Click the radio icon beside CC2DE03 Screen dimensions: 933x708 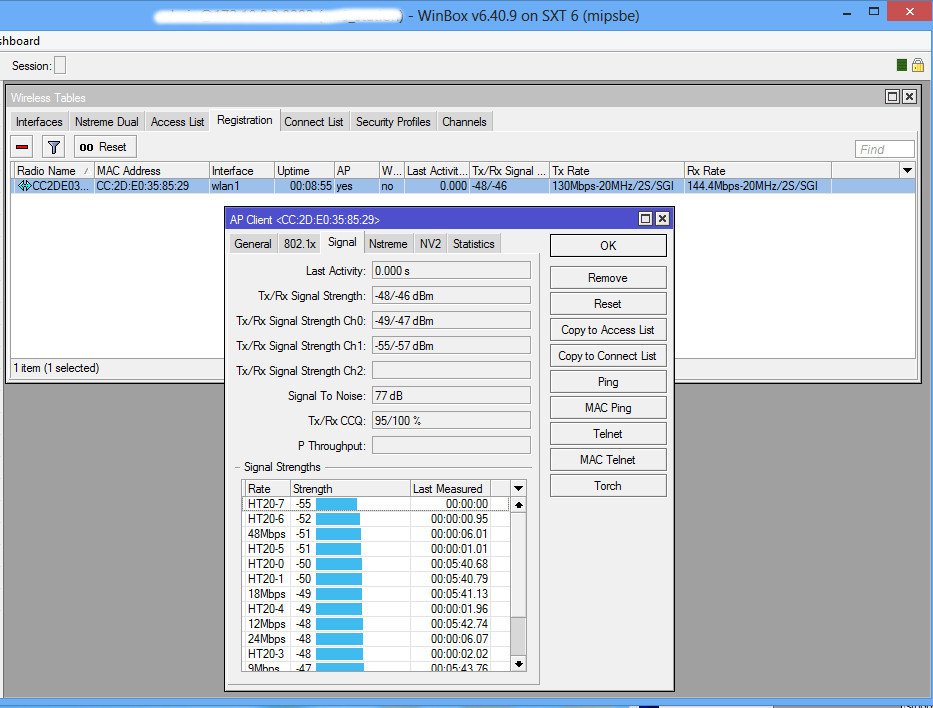[x=24, y=186]
